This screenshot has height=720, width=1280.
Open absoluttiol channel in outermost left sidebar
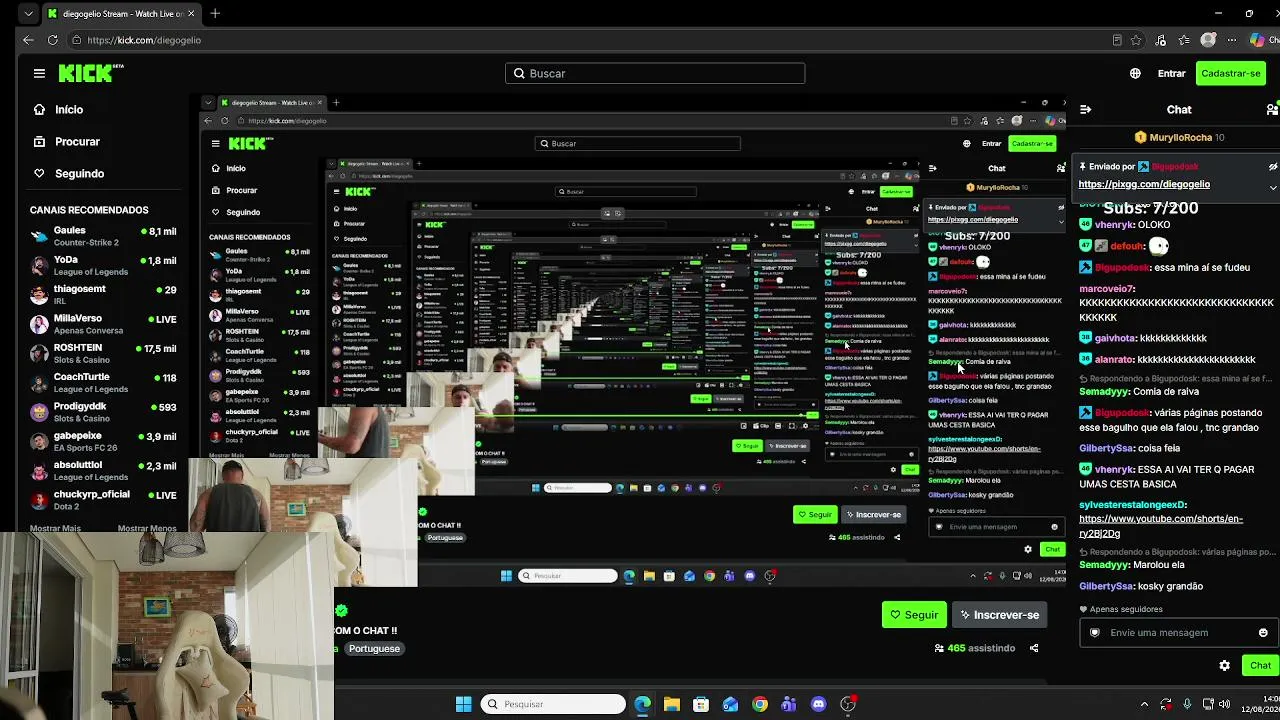coord(103,470)
